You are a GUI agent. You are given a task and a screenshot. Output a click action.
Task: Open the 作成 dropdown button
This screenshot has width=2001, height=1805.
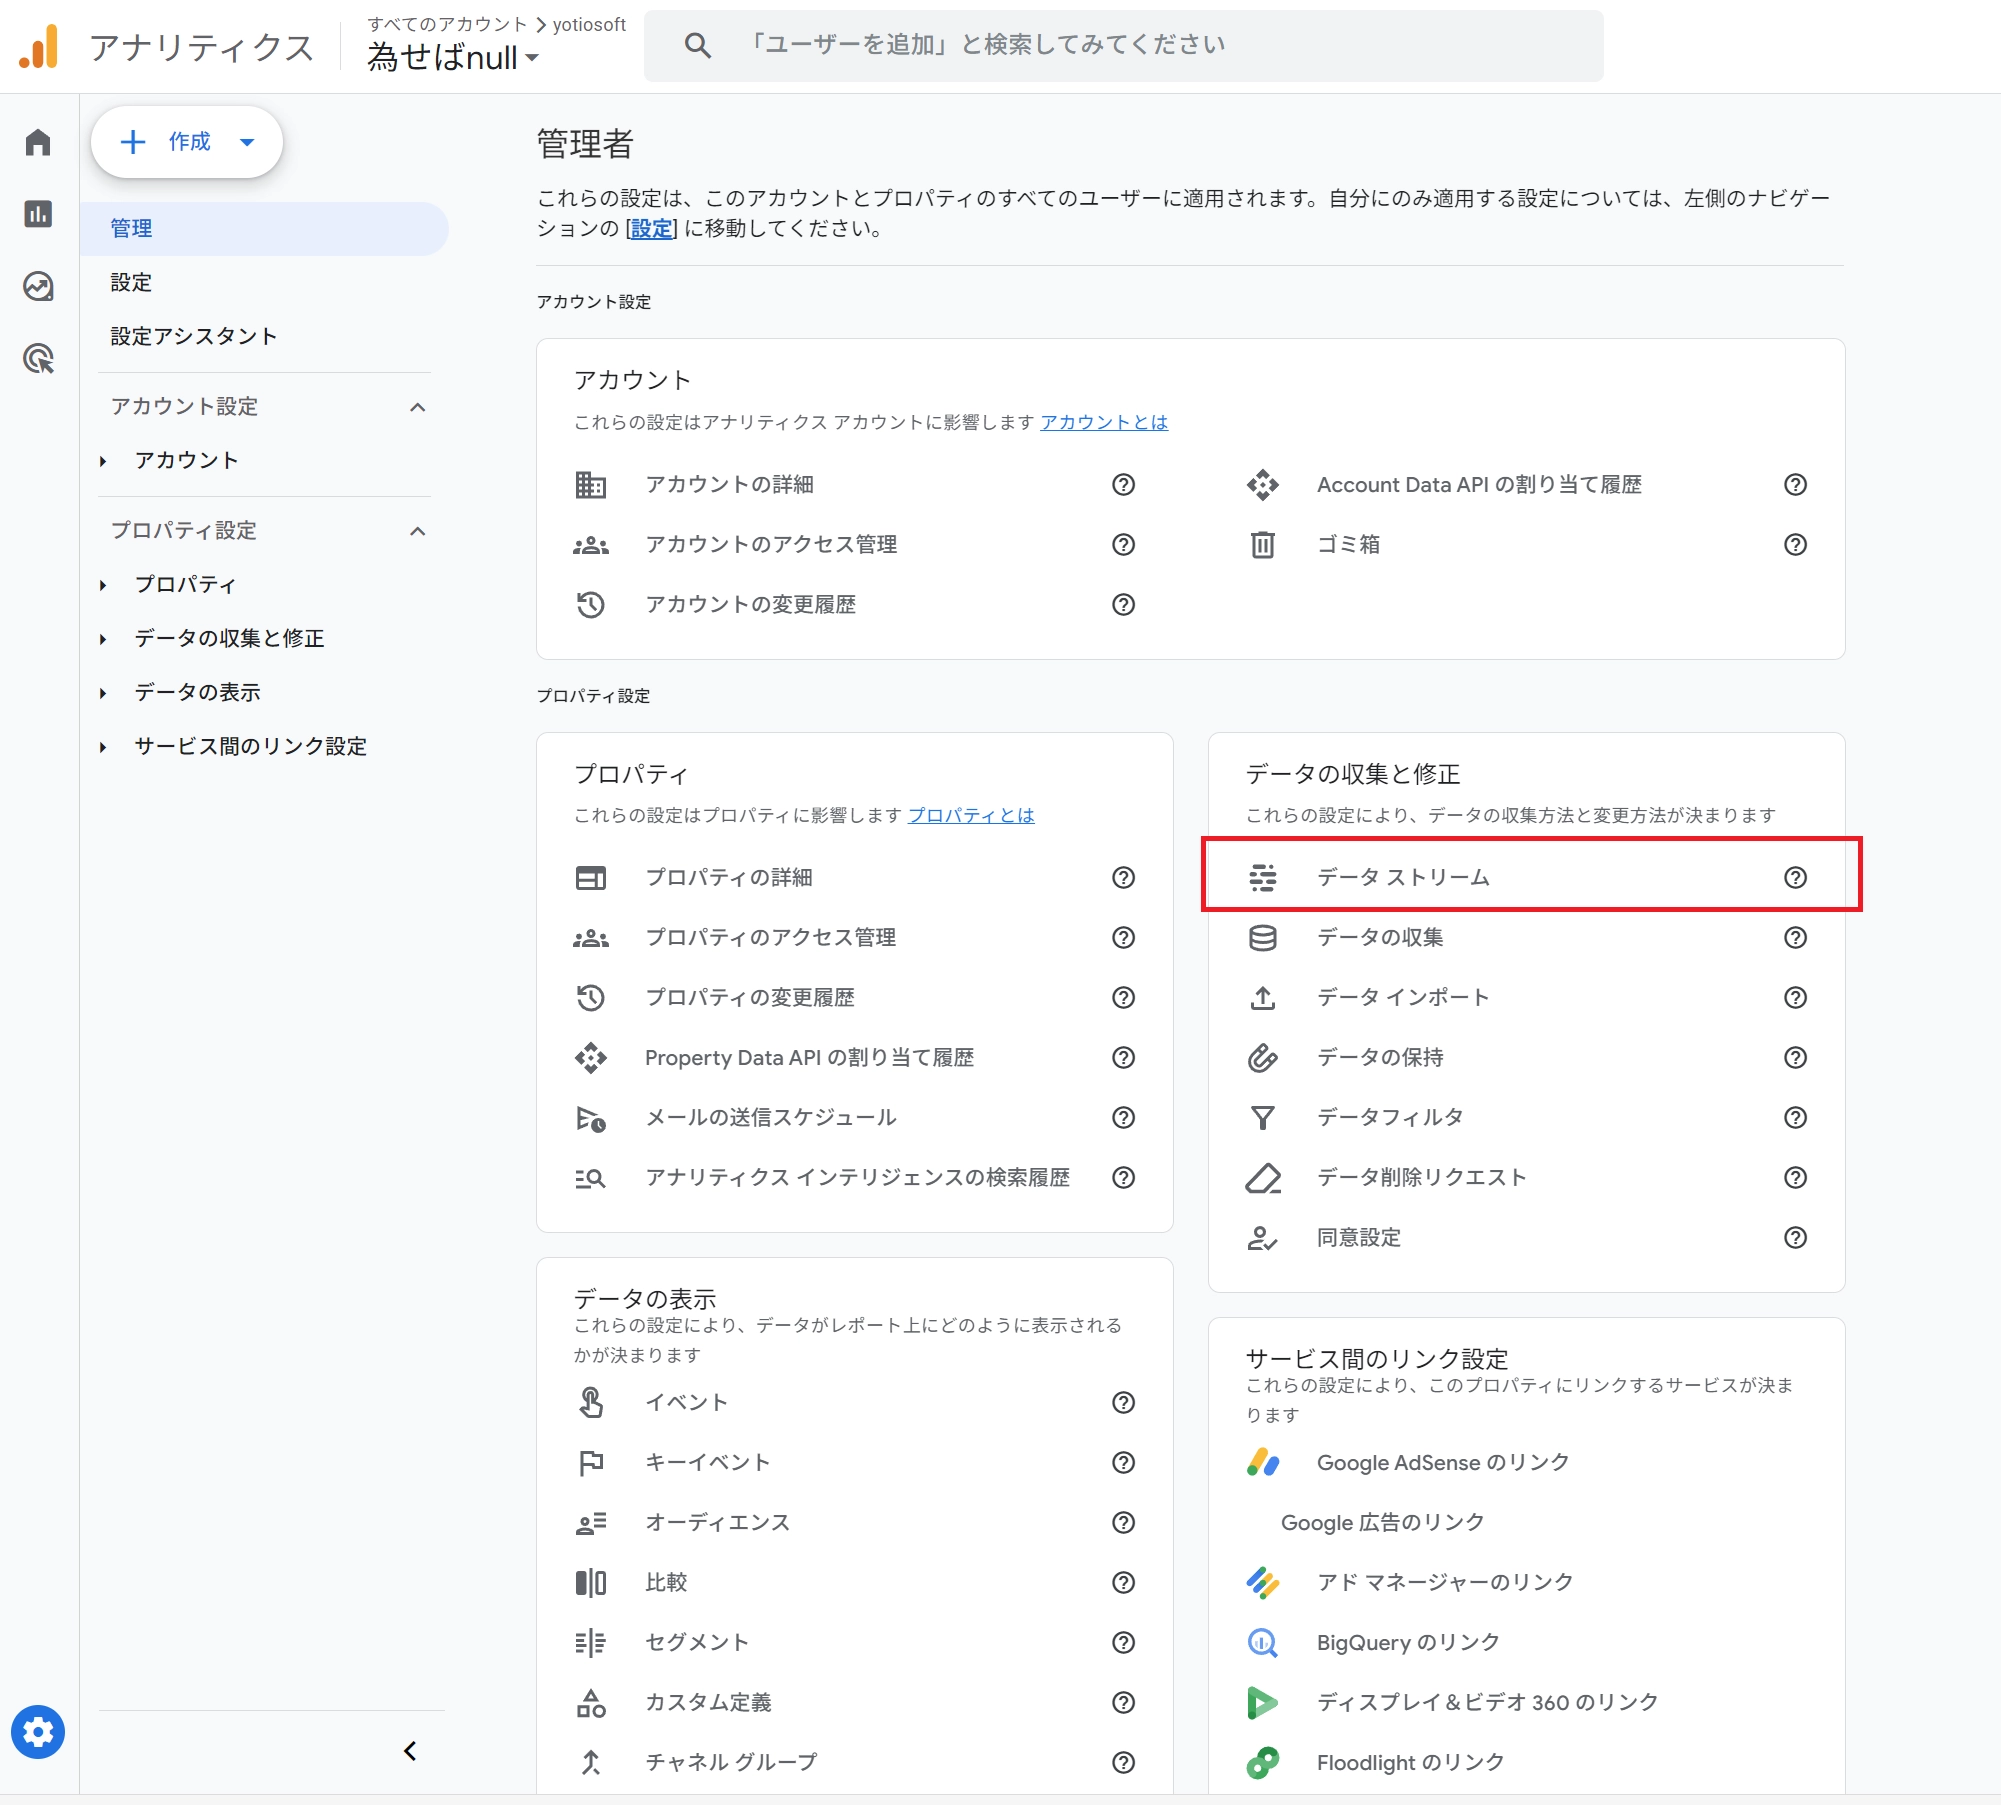[187, 142]
